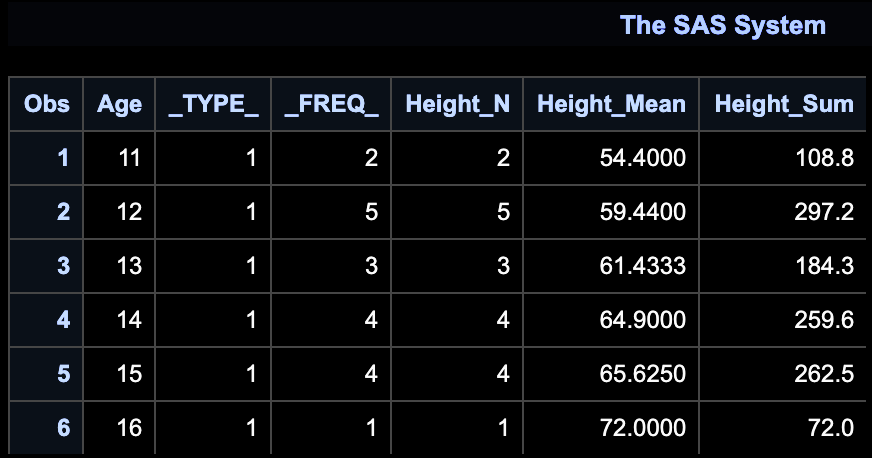Screen dimensions: 872x458
Task: Click the _FREQ_ column header
Action: coord(331,104)
